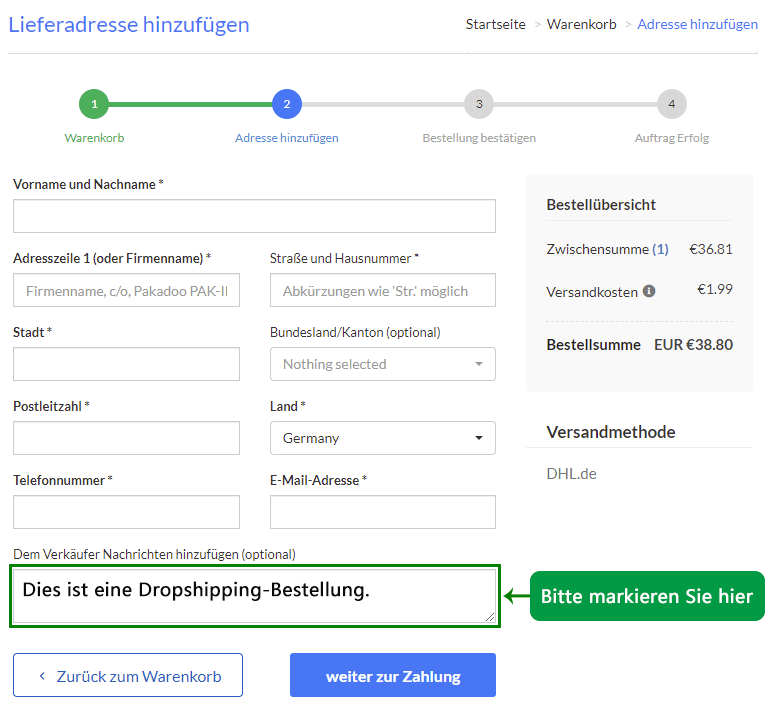Click into the Postleitzahl field
The height and width of the screenshot is (720, 770).
click(126, 438)
